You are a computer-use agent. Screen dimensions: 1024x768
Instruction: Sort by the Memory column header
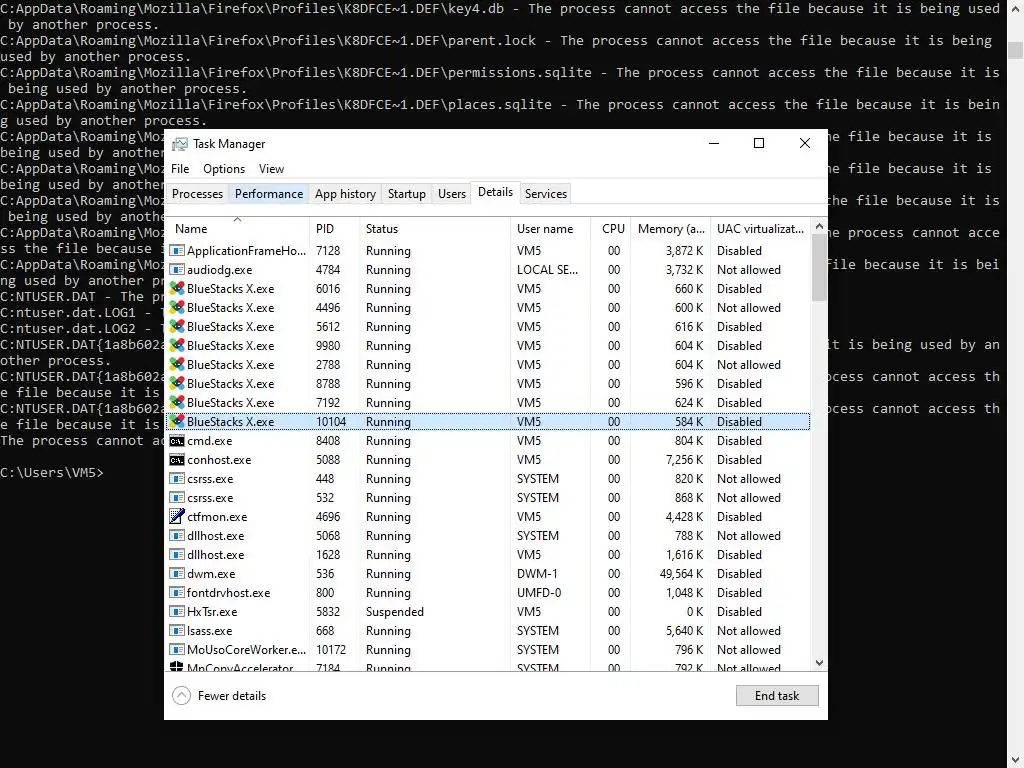[671, 229]
